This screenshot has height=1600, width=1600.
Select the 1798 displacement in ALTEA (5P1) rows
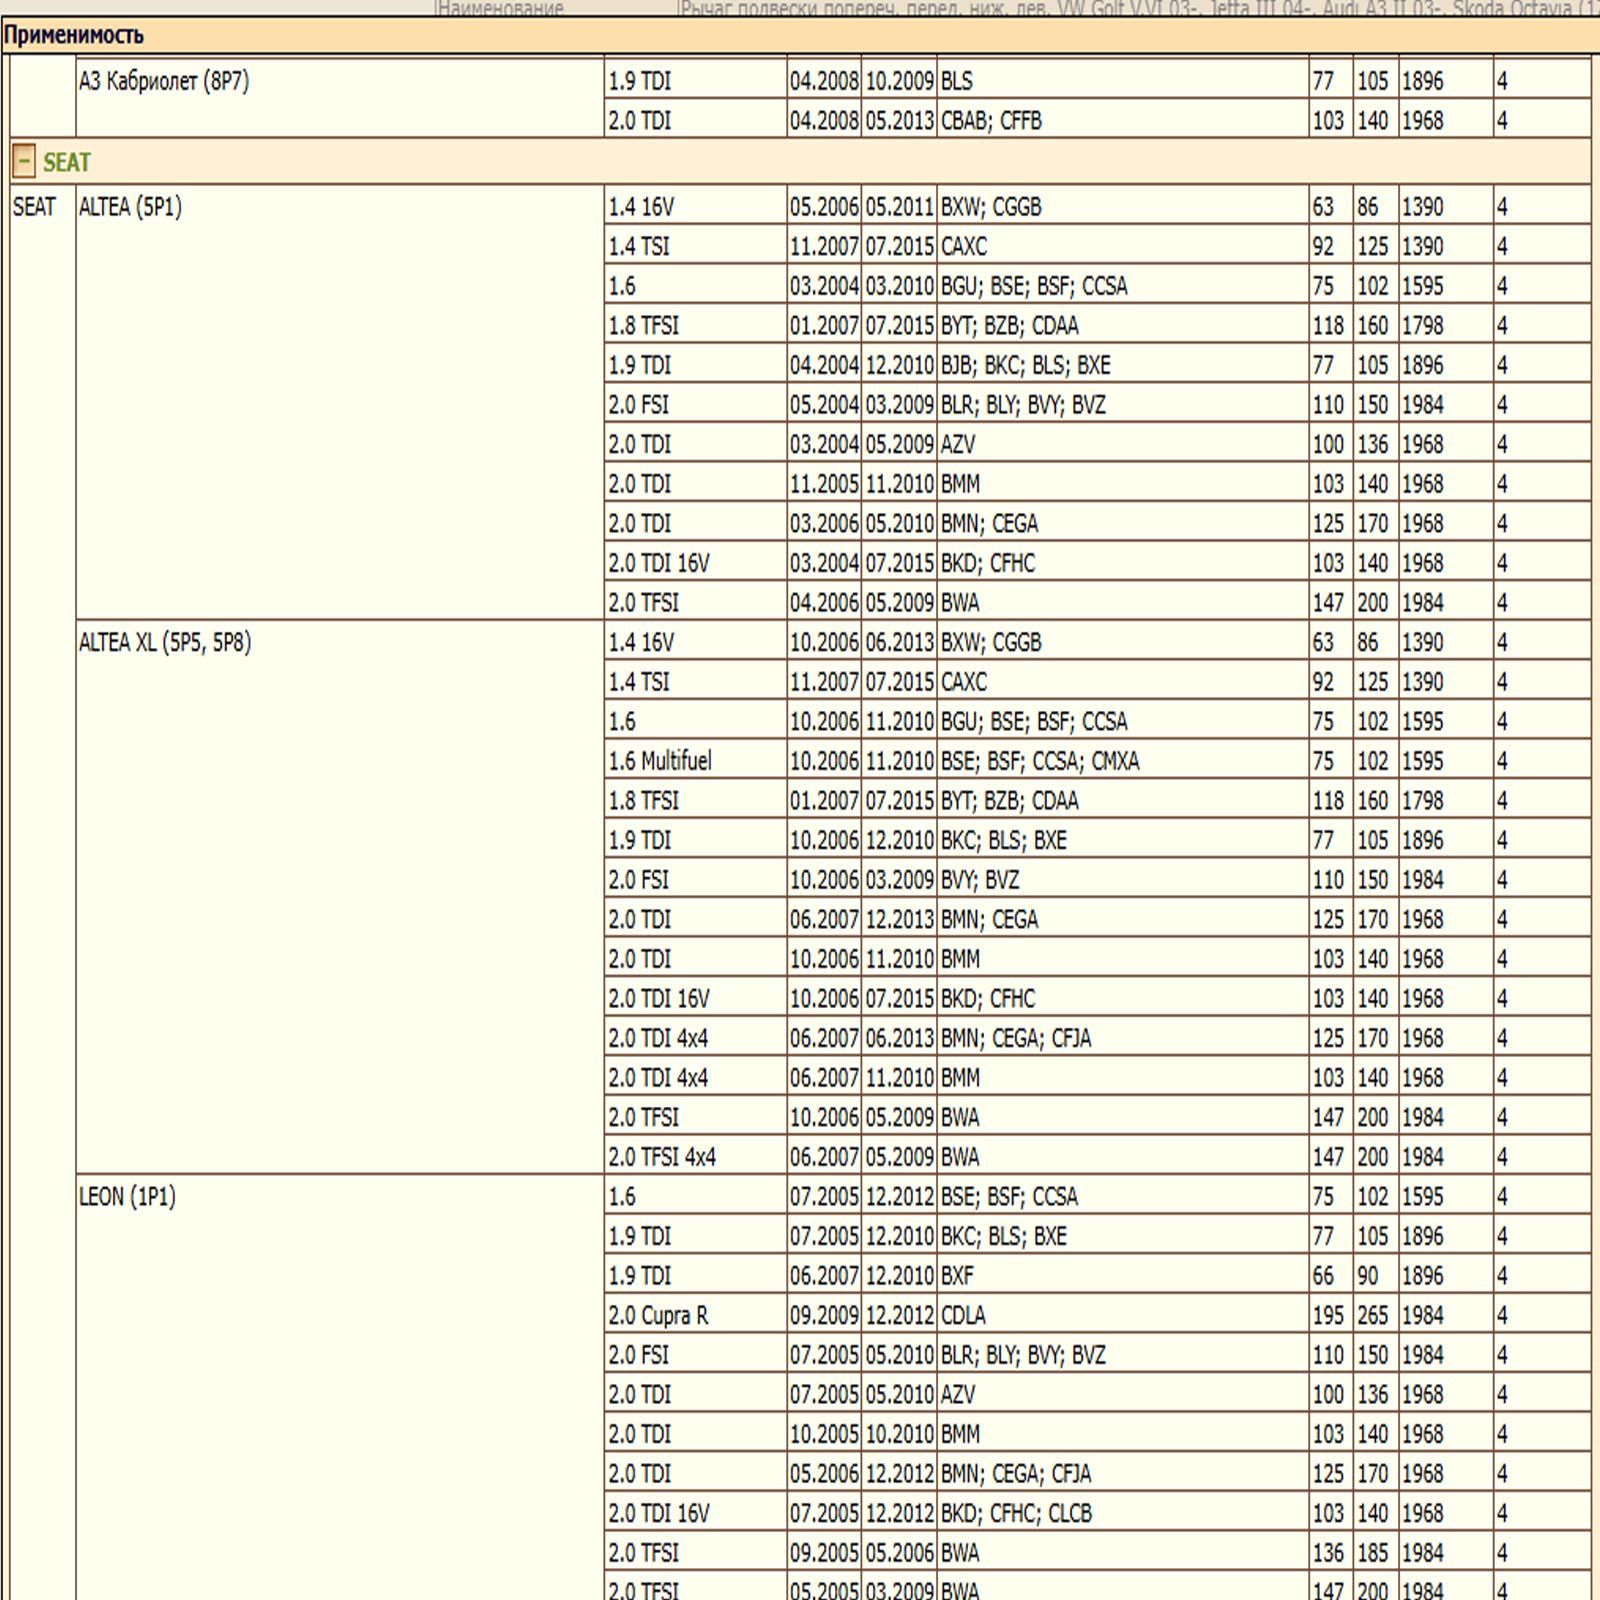tap(1446, 325)
